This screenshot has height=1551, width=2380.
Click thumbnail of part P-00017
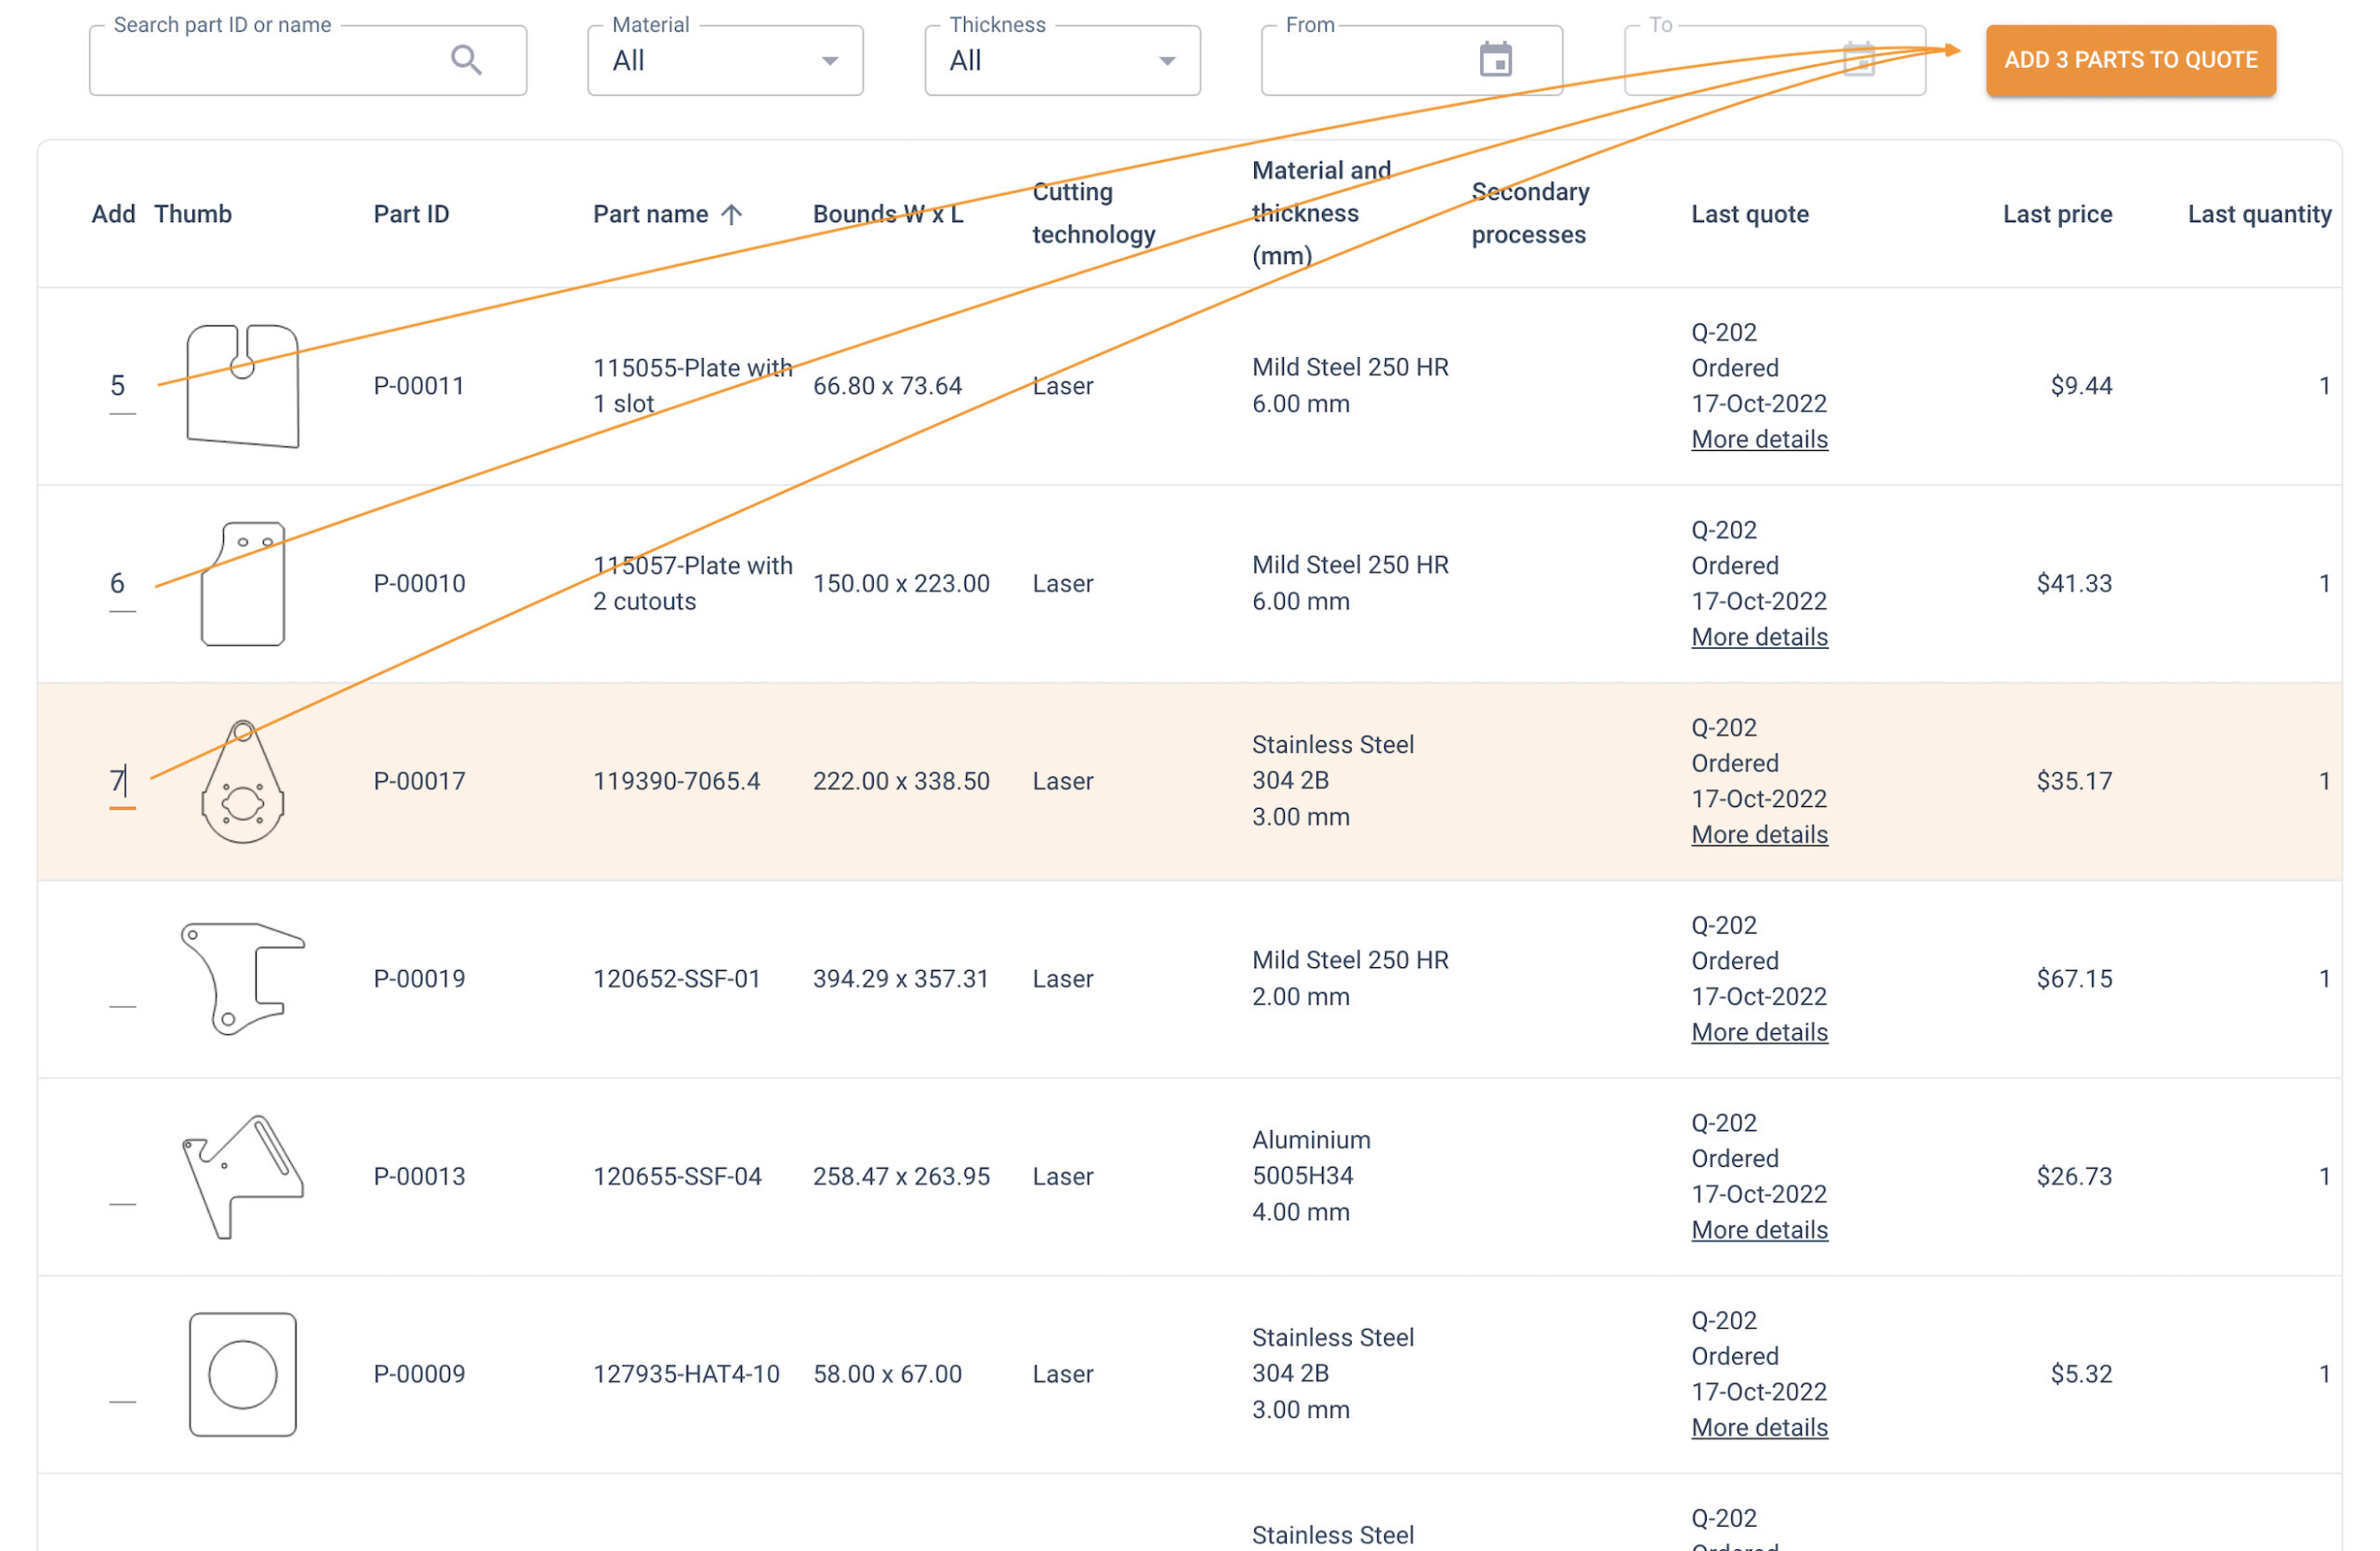coord(242,782)
